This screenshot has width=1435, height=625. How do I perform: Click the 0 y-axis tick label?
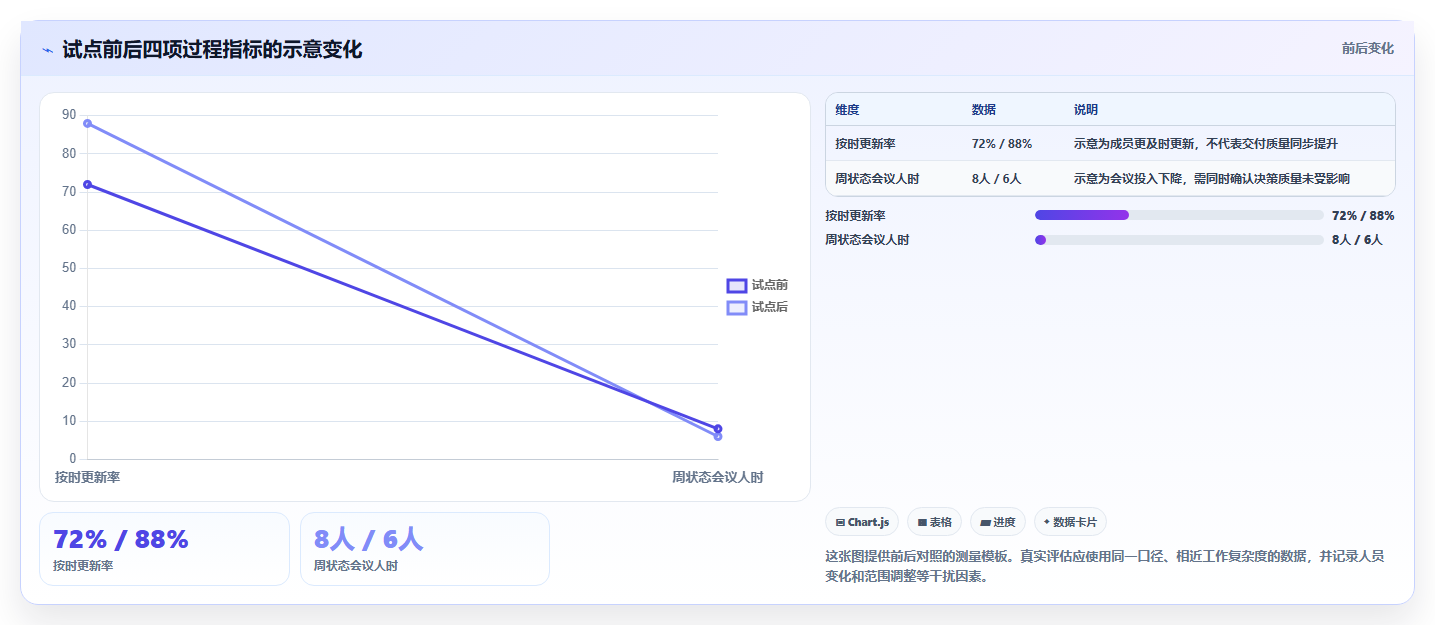73,459
